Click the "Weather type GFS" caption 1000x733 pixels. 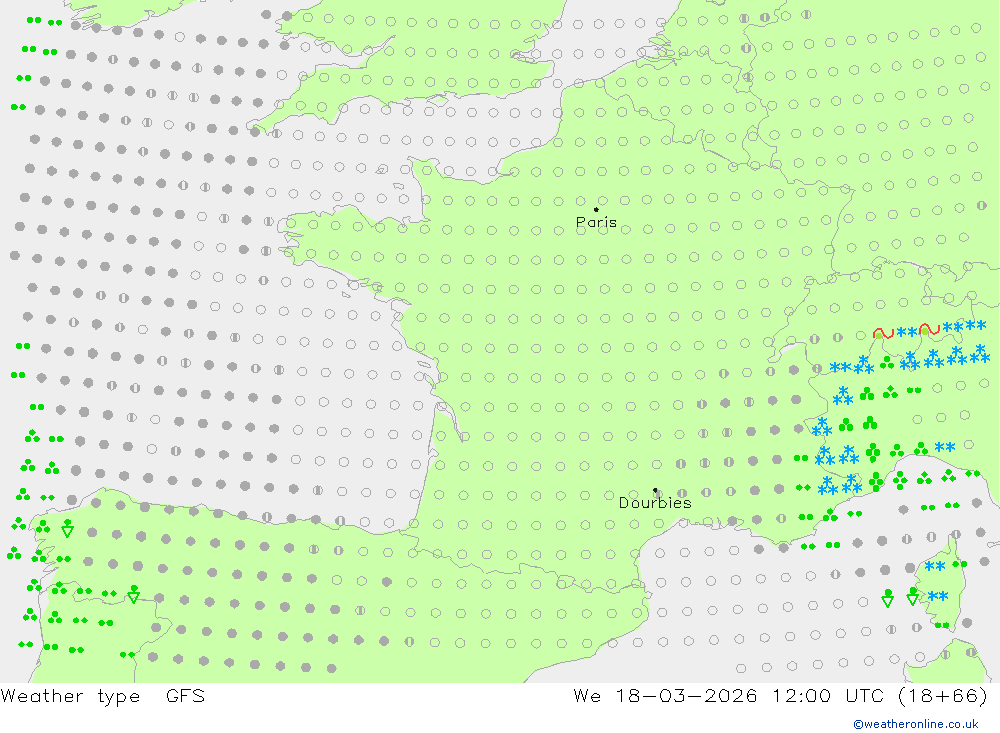coord(103,695)
